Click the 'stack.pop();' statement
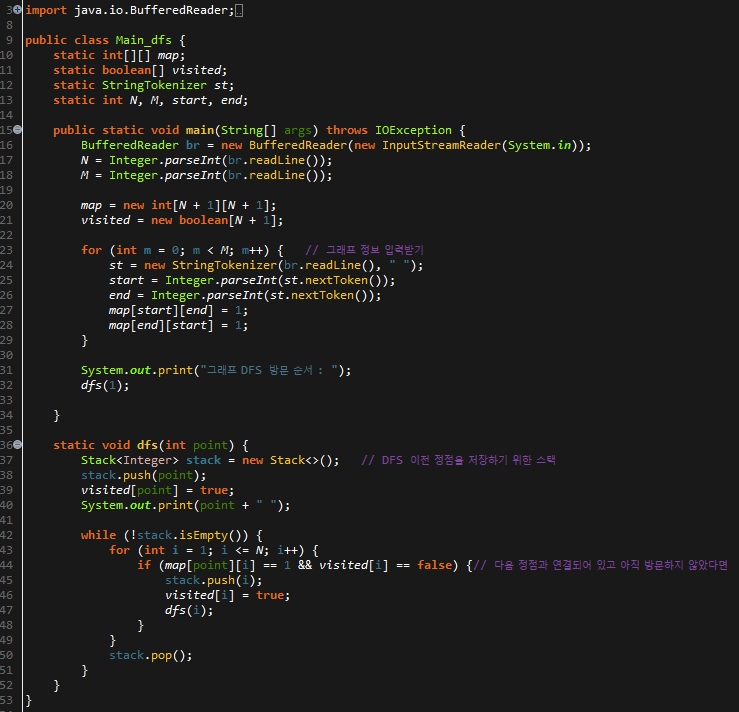The image size is (739, 712). tap(150, 655)
